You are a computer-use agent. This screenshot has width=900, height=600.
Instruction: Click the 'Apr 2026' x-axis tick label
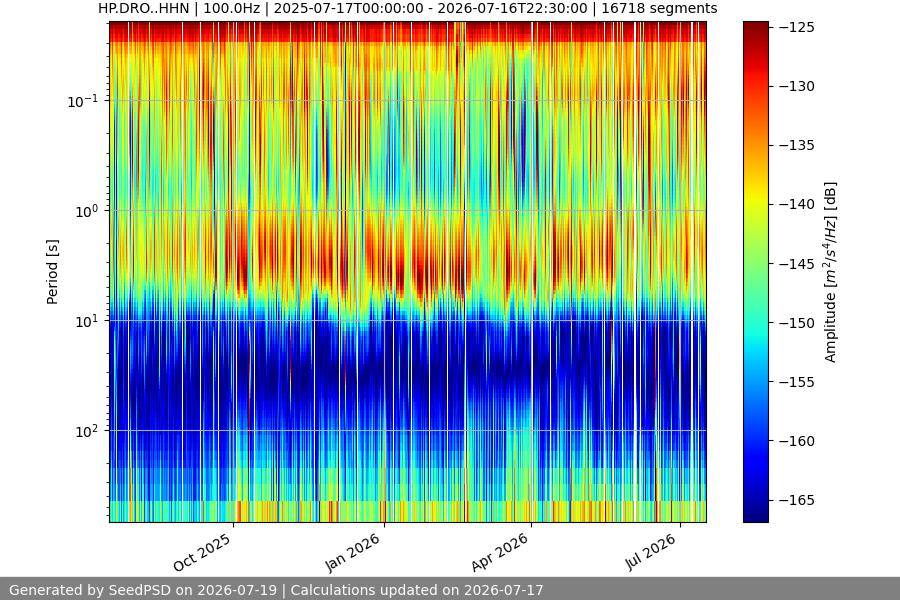[x=499, y=552]
